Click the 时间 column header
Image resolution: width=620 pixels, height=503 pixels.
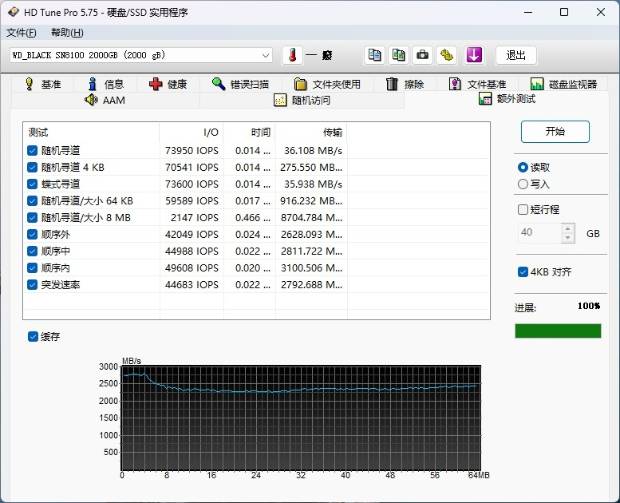click(250, 132)
